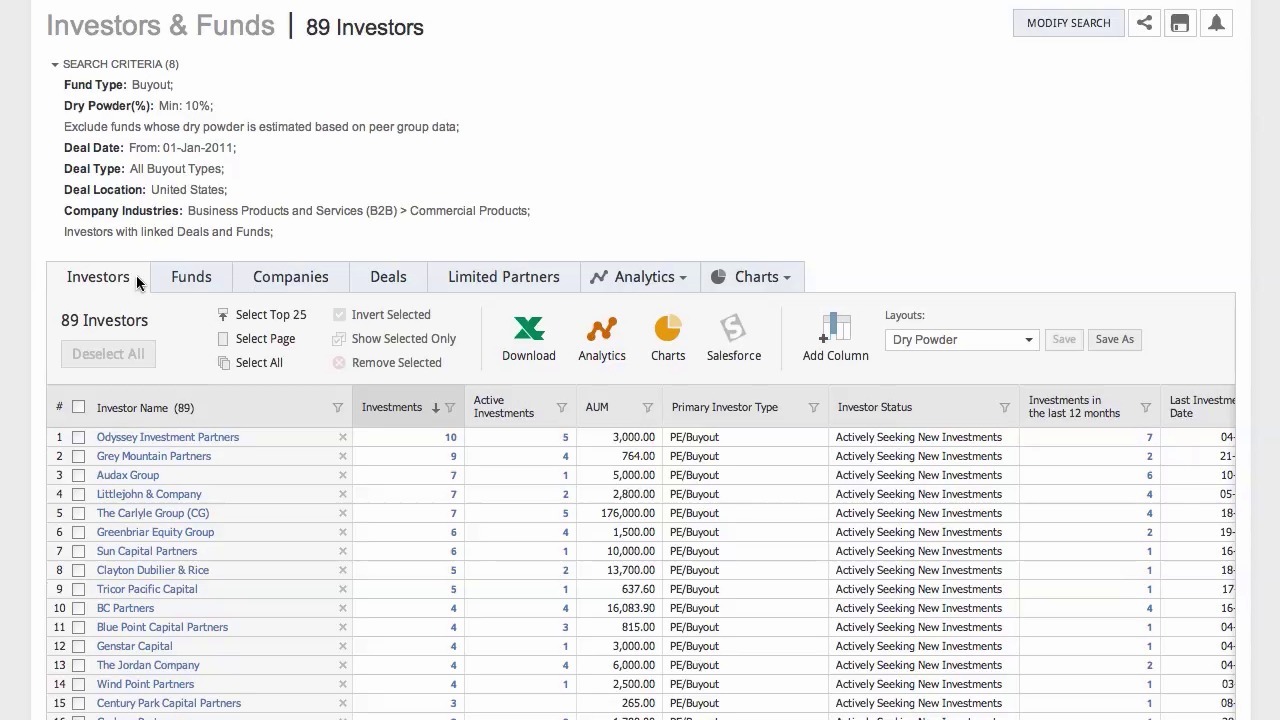Switch to the Funds tab
The height and width of the screenshot is (720, 1280).
[x=191, y=277]
